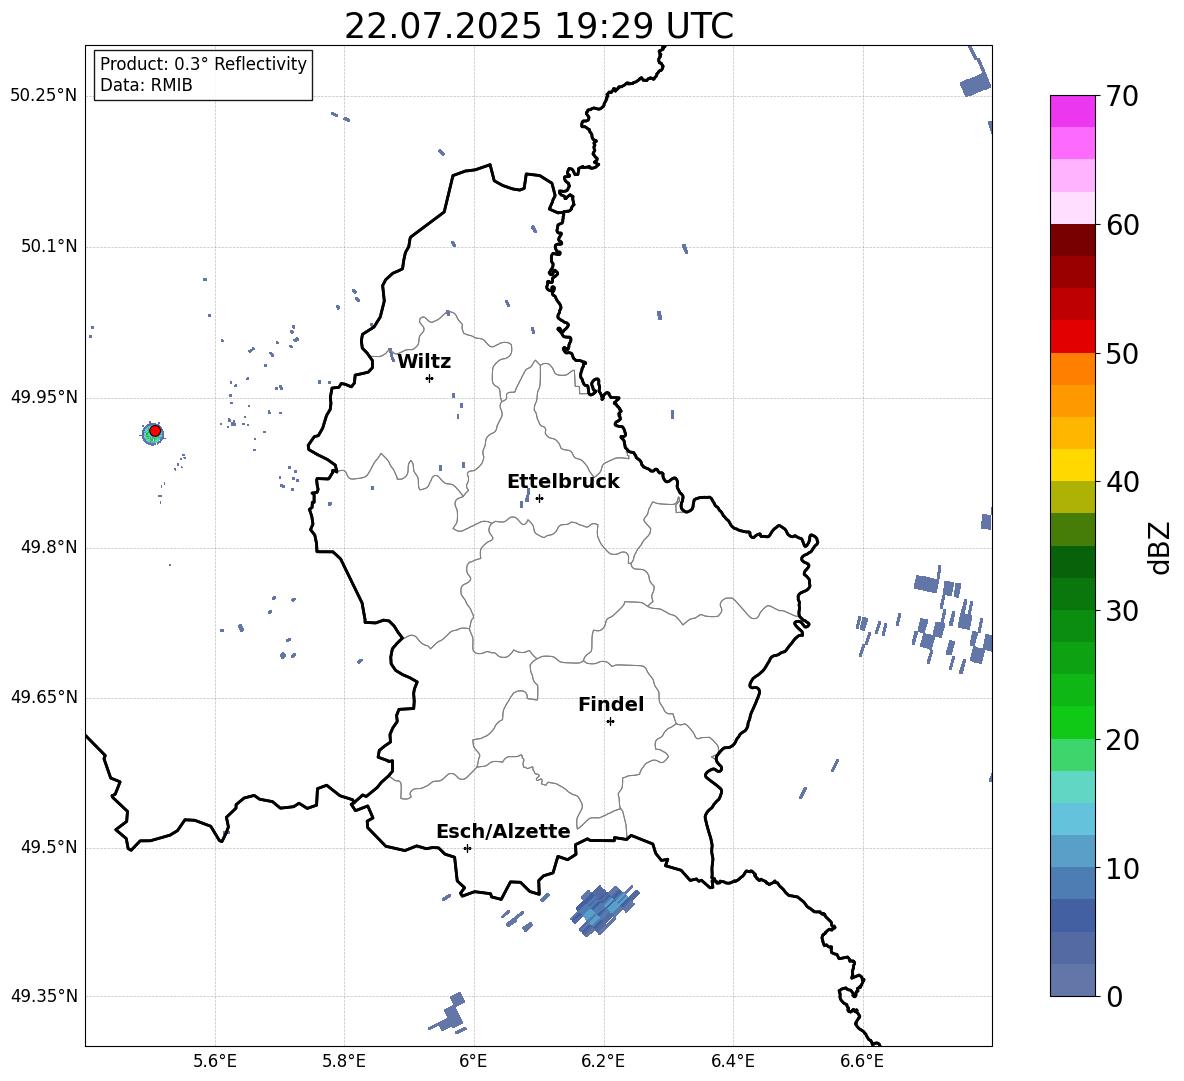Image resolution: width=1184 pixels, height=1081 pixels.
Task: Click the cross marker at Wiltz
Action: point(429,378)
